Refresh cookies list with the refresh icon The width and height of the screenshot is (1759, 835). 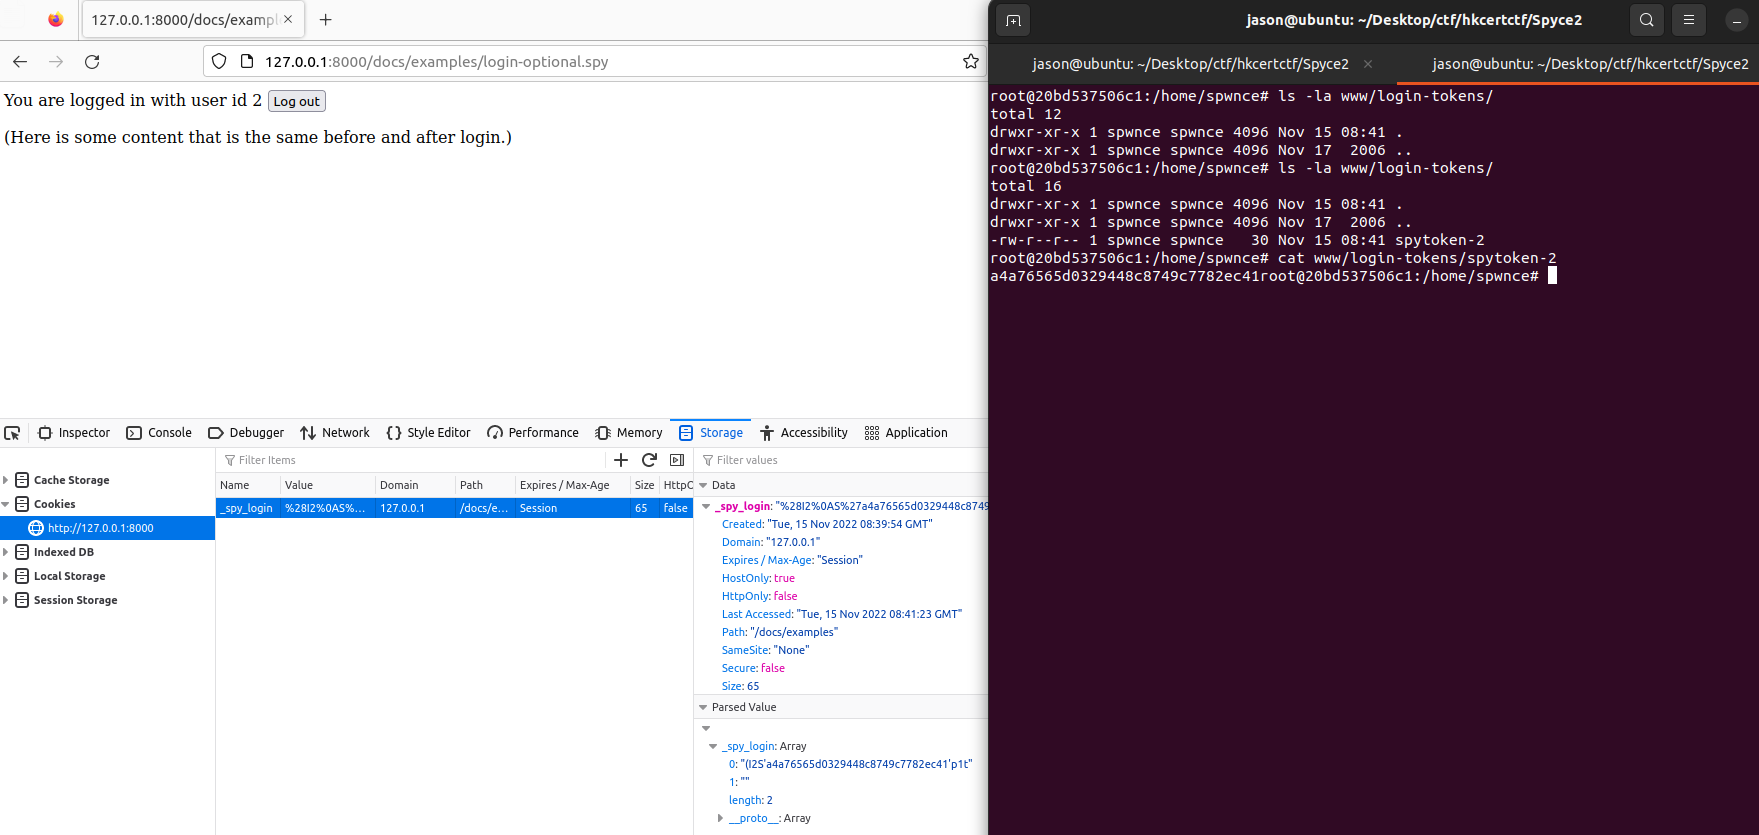(x=649, y=460)
